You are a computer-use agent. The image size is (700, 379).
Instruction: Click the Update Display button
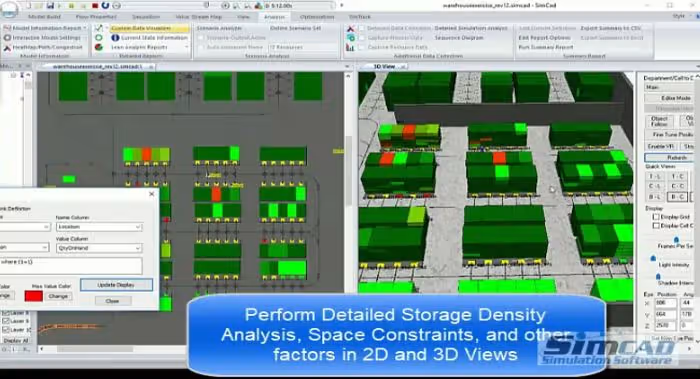tap(116, 285)
